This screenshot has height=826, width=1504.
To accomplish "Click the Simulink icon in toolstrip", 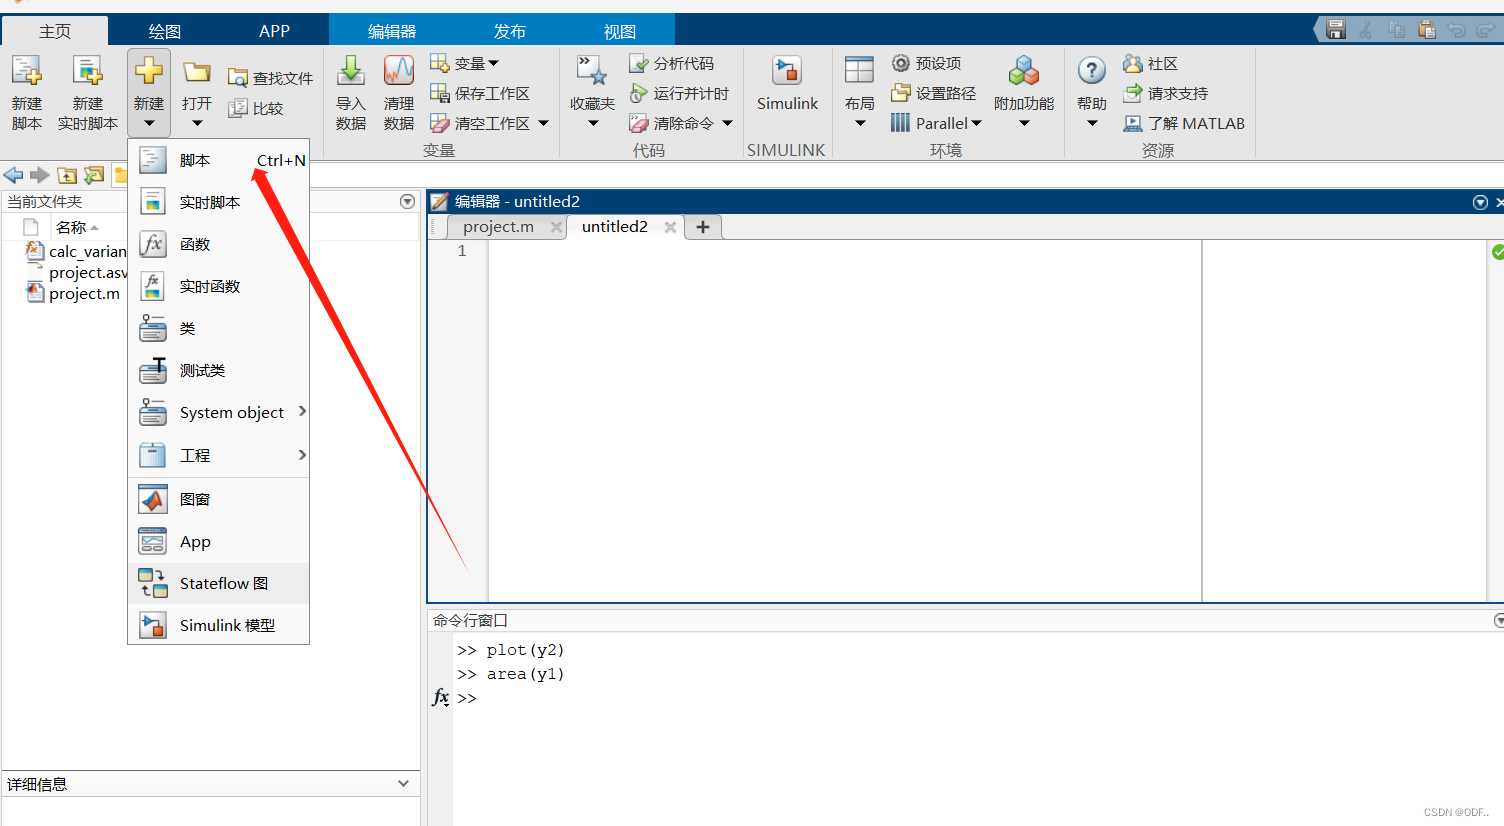I will coord(787,73).
